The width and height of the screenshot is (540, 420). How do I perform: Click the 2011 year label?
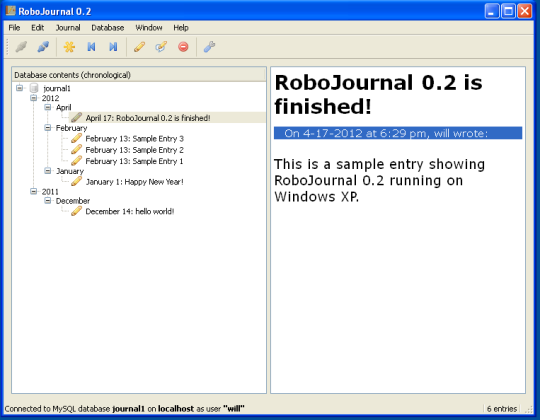coord(50,192)
